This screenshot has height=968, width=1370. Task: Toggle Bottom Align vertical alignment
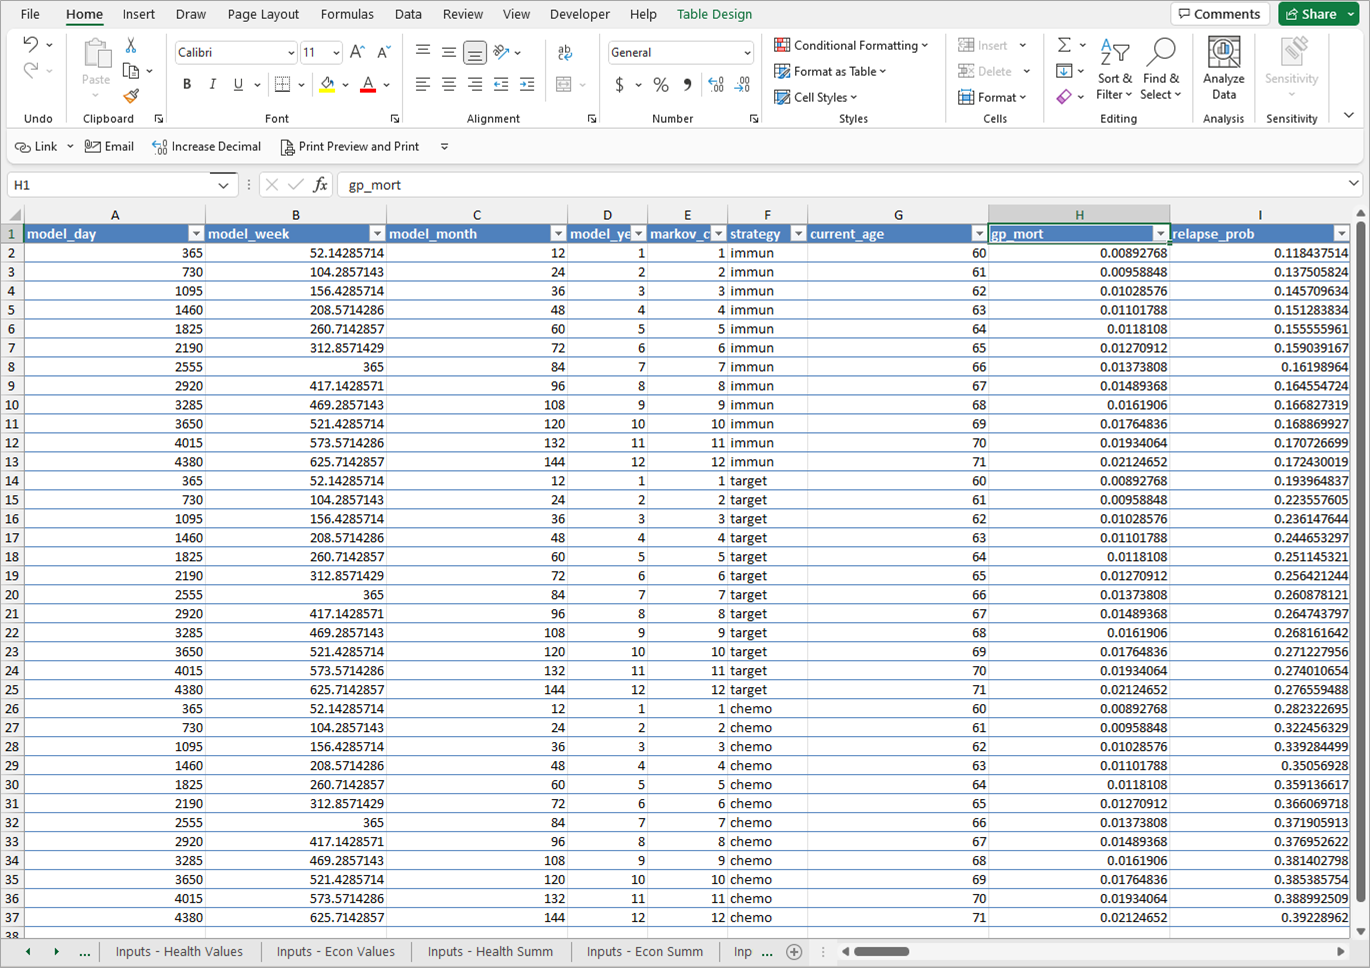coord(475,52)
